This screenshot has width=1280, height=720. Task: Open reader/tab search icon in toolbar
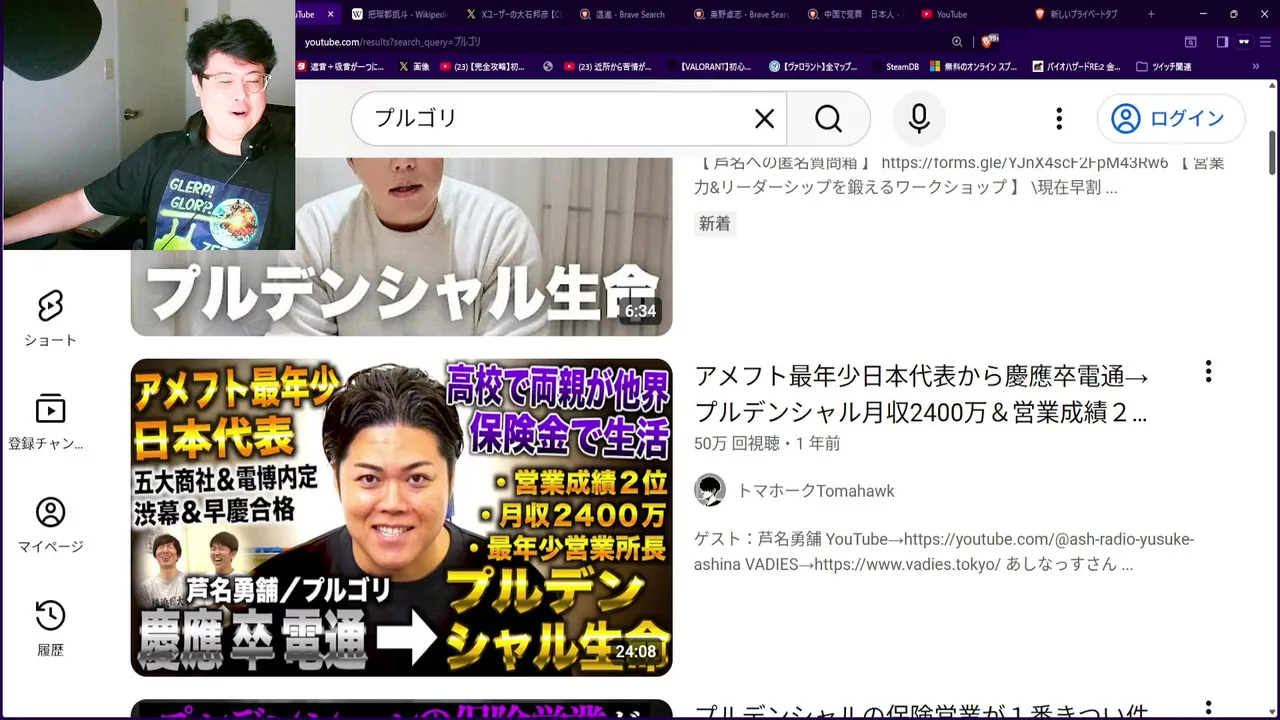click(x=1190, y=42)
